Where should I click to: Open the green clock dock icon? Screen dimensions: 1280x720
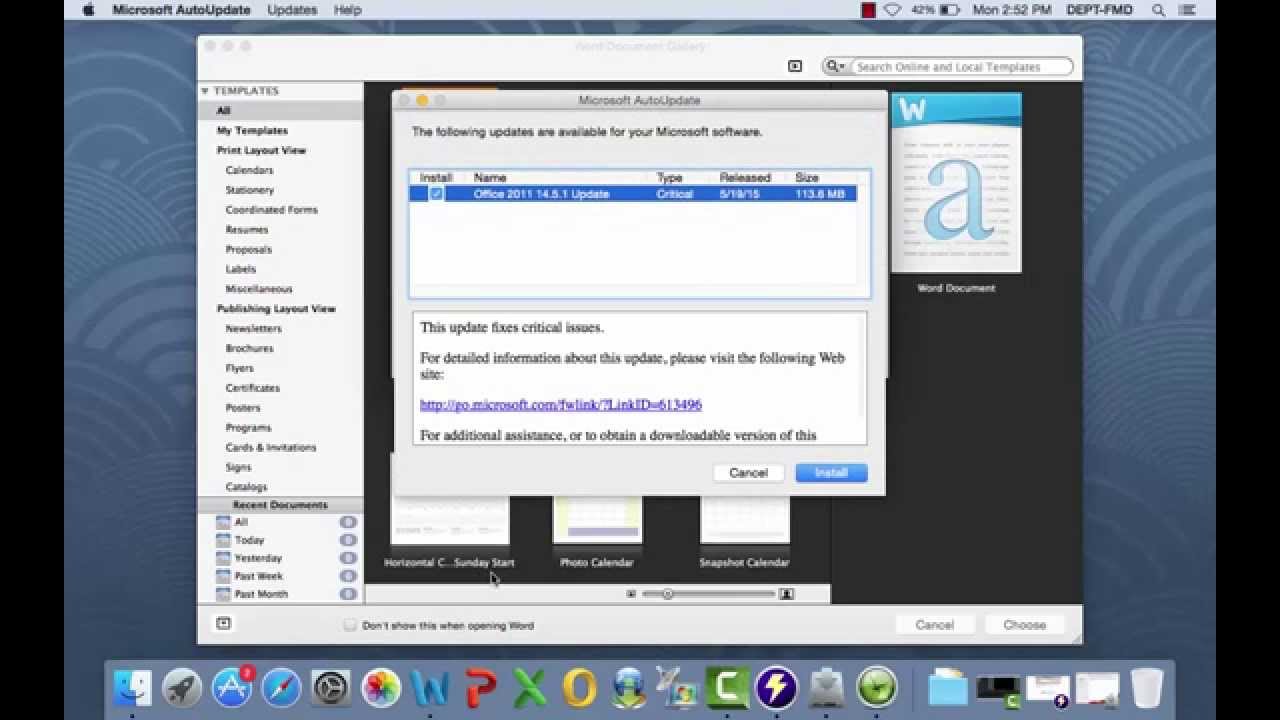click(x=877, y=687)
